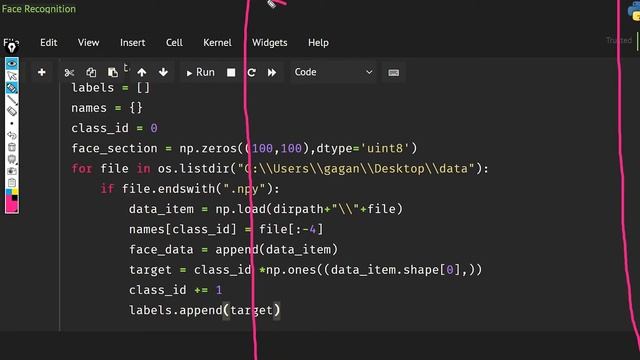This screenshot has width=640, height=360.
Task: Select the pen tool in drawing toolbar
Action: click(12, 88)
